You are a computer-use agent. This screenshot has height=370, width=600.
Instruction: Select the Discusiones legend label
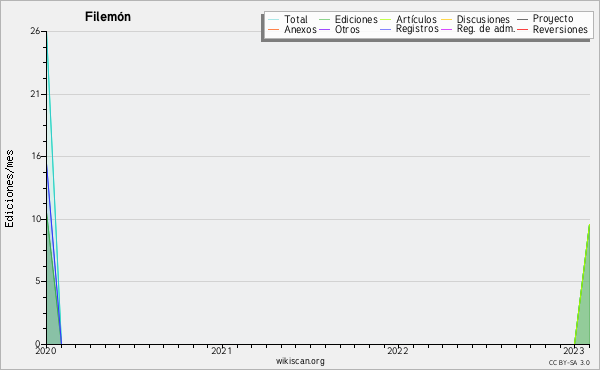click(x=483, y=19)
